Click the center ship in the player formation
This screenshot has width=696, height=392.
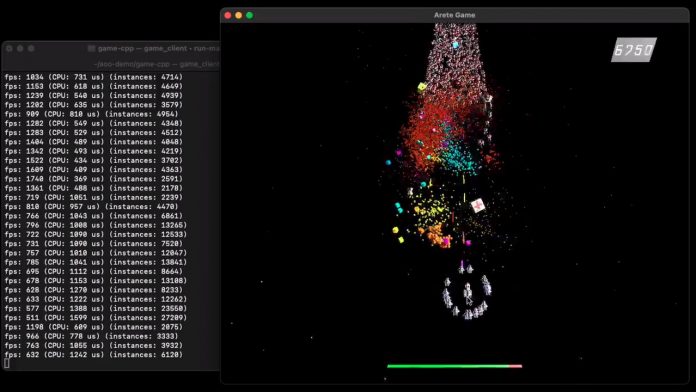tap(467, 295)
